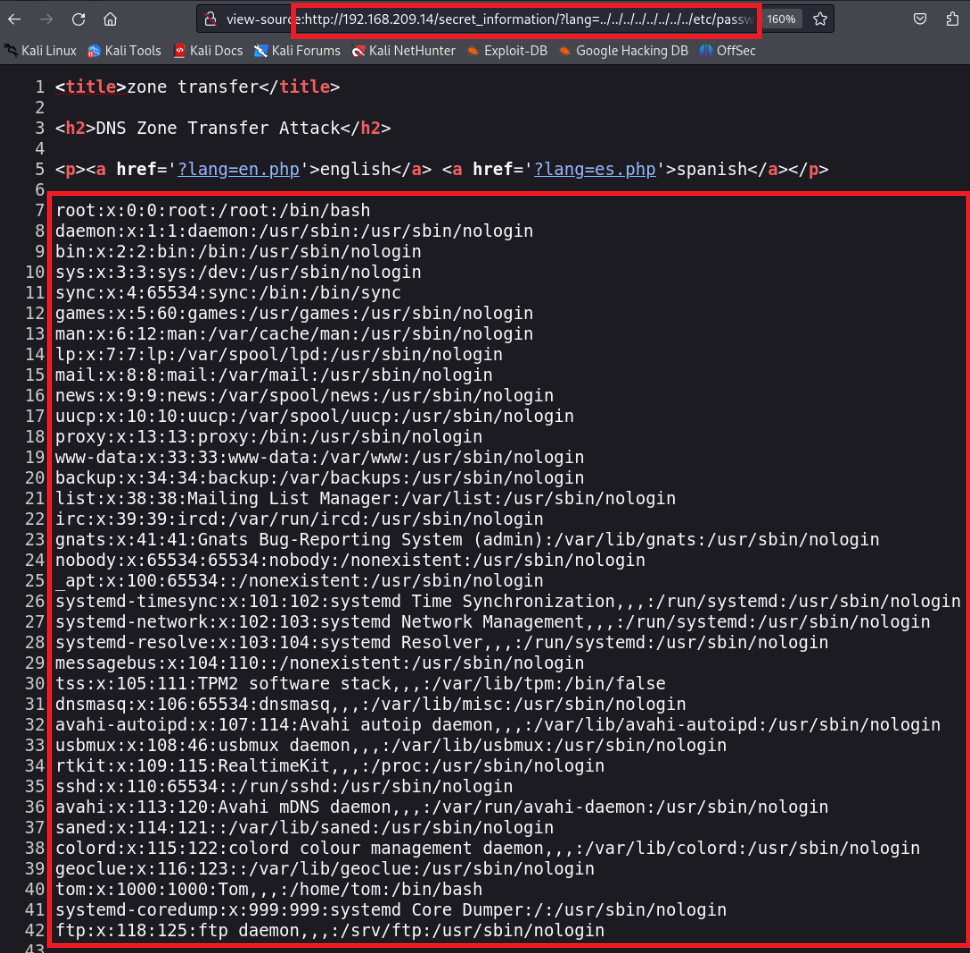This screenshot has width=970, height=953.
Task: Open the extensions toolbar icon
Action: coord(953,19)
